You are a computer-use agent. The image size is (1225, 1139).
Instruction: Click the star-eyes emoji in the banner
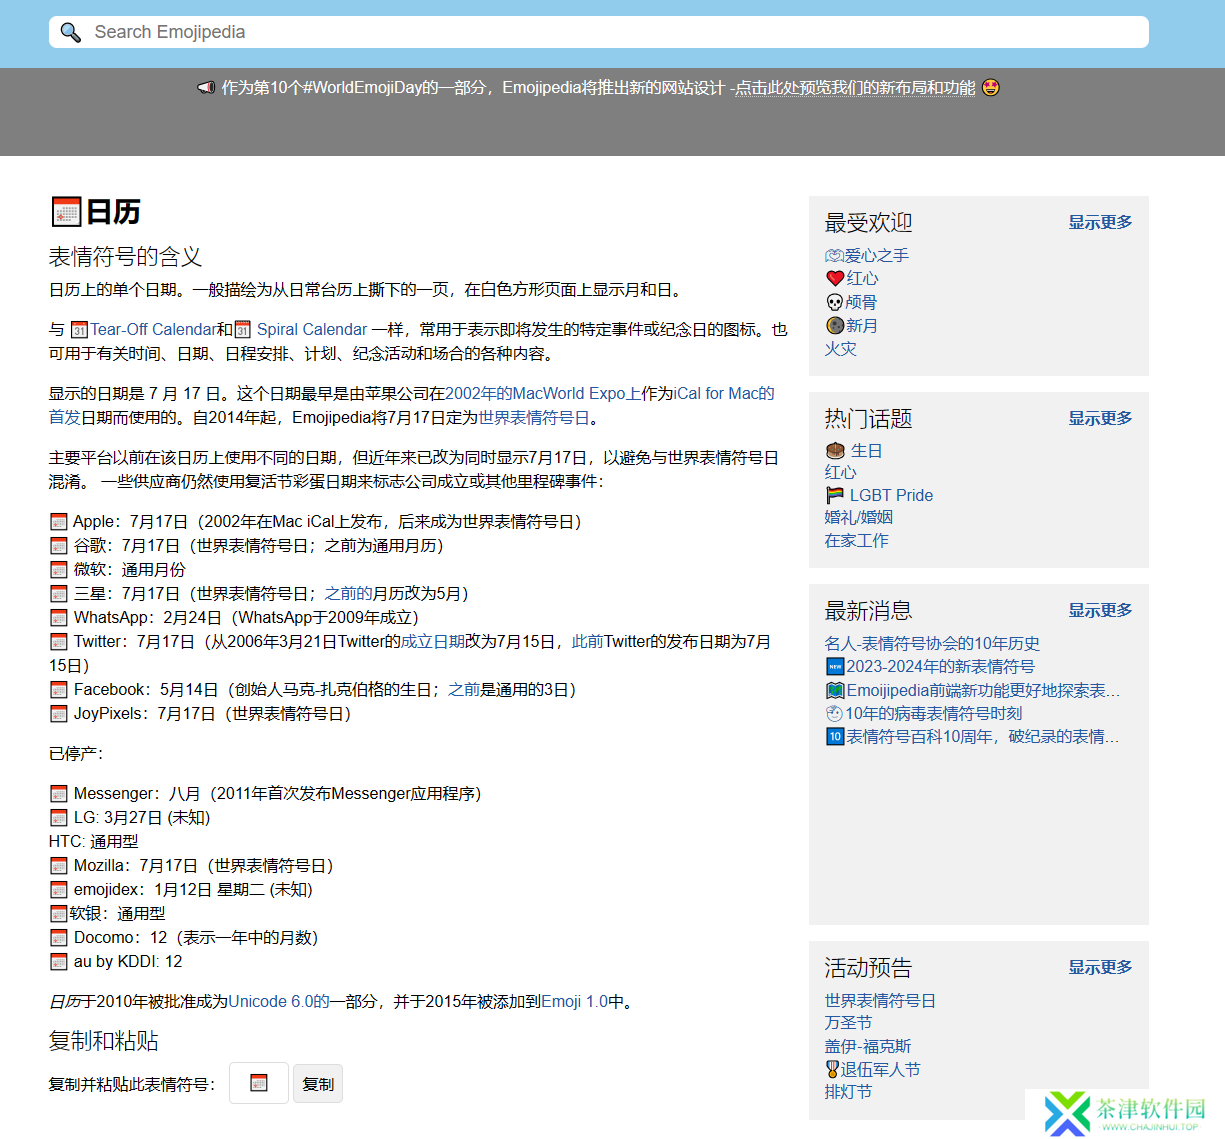[990, 87]
